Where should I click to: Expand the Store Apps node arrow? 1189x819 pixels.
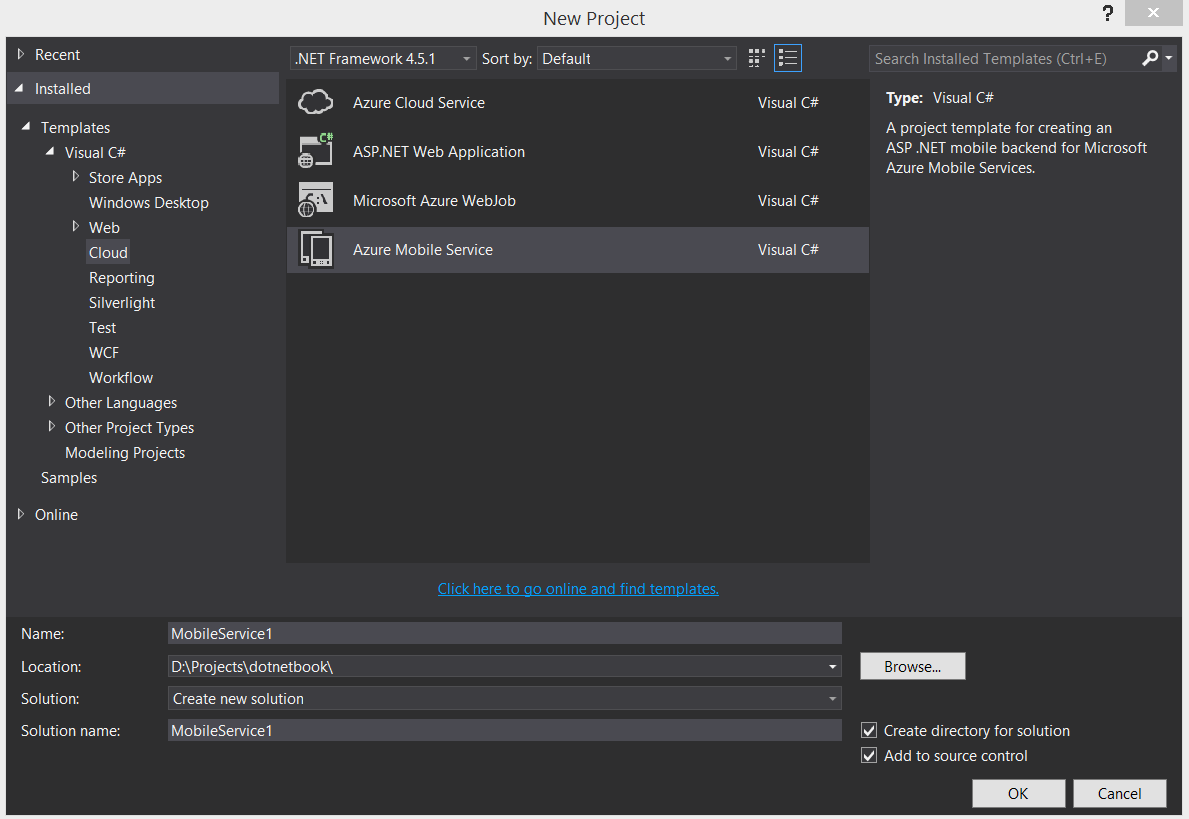(x=75, y=176)
